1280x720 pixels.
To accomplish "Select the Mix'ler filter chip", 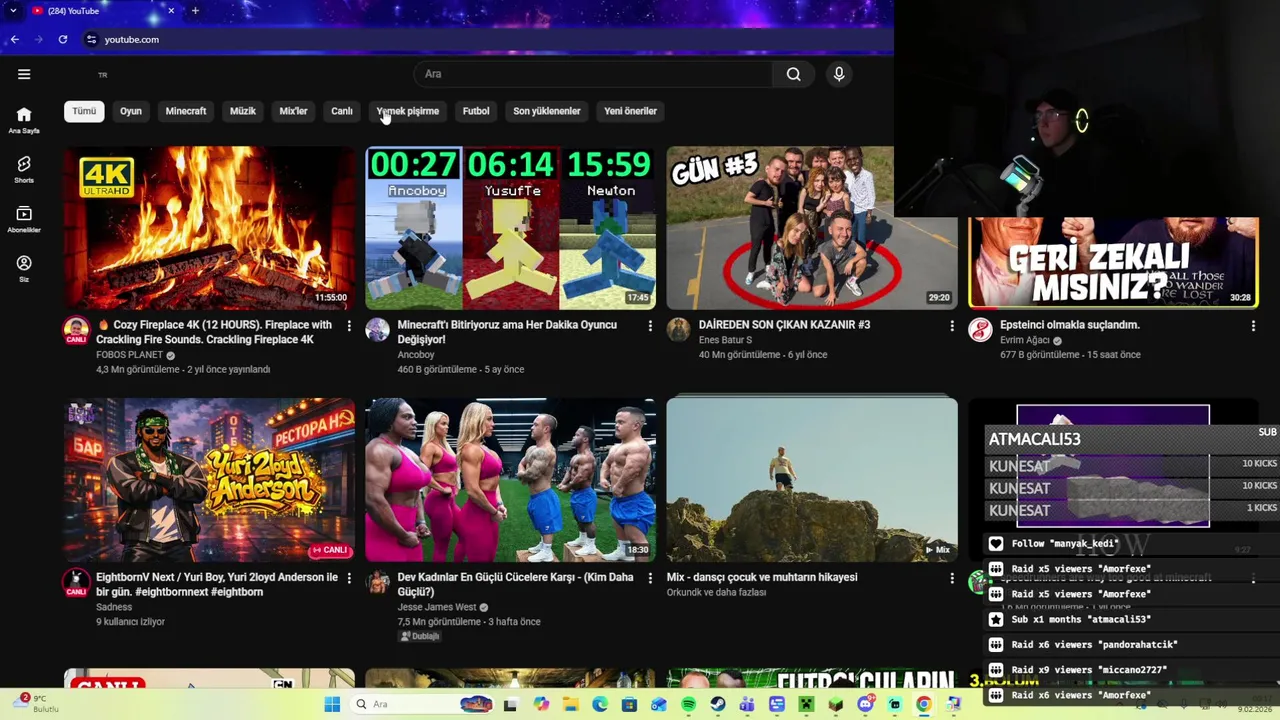I will [293, 111].
